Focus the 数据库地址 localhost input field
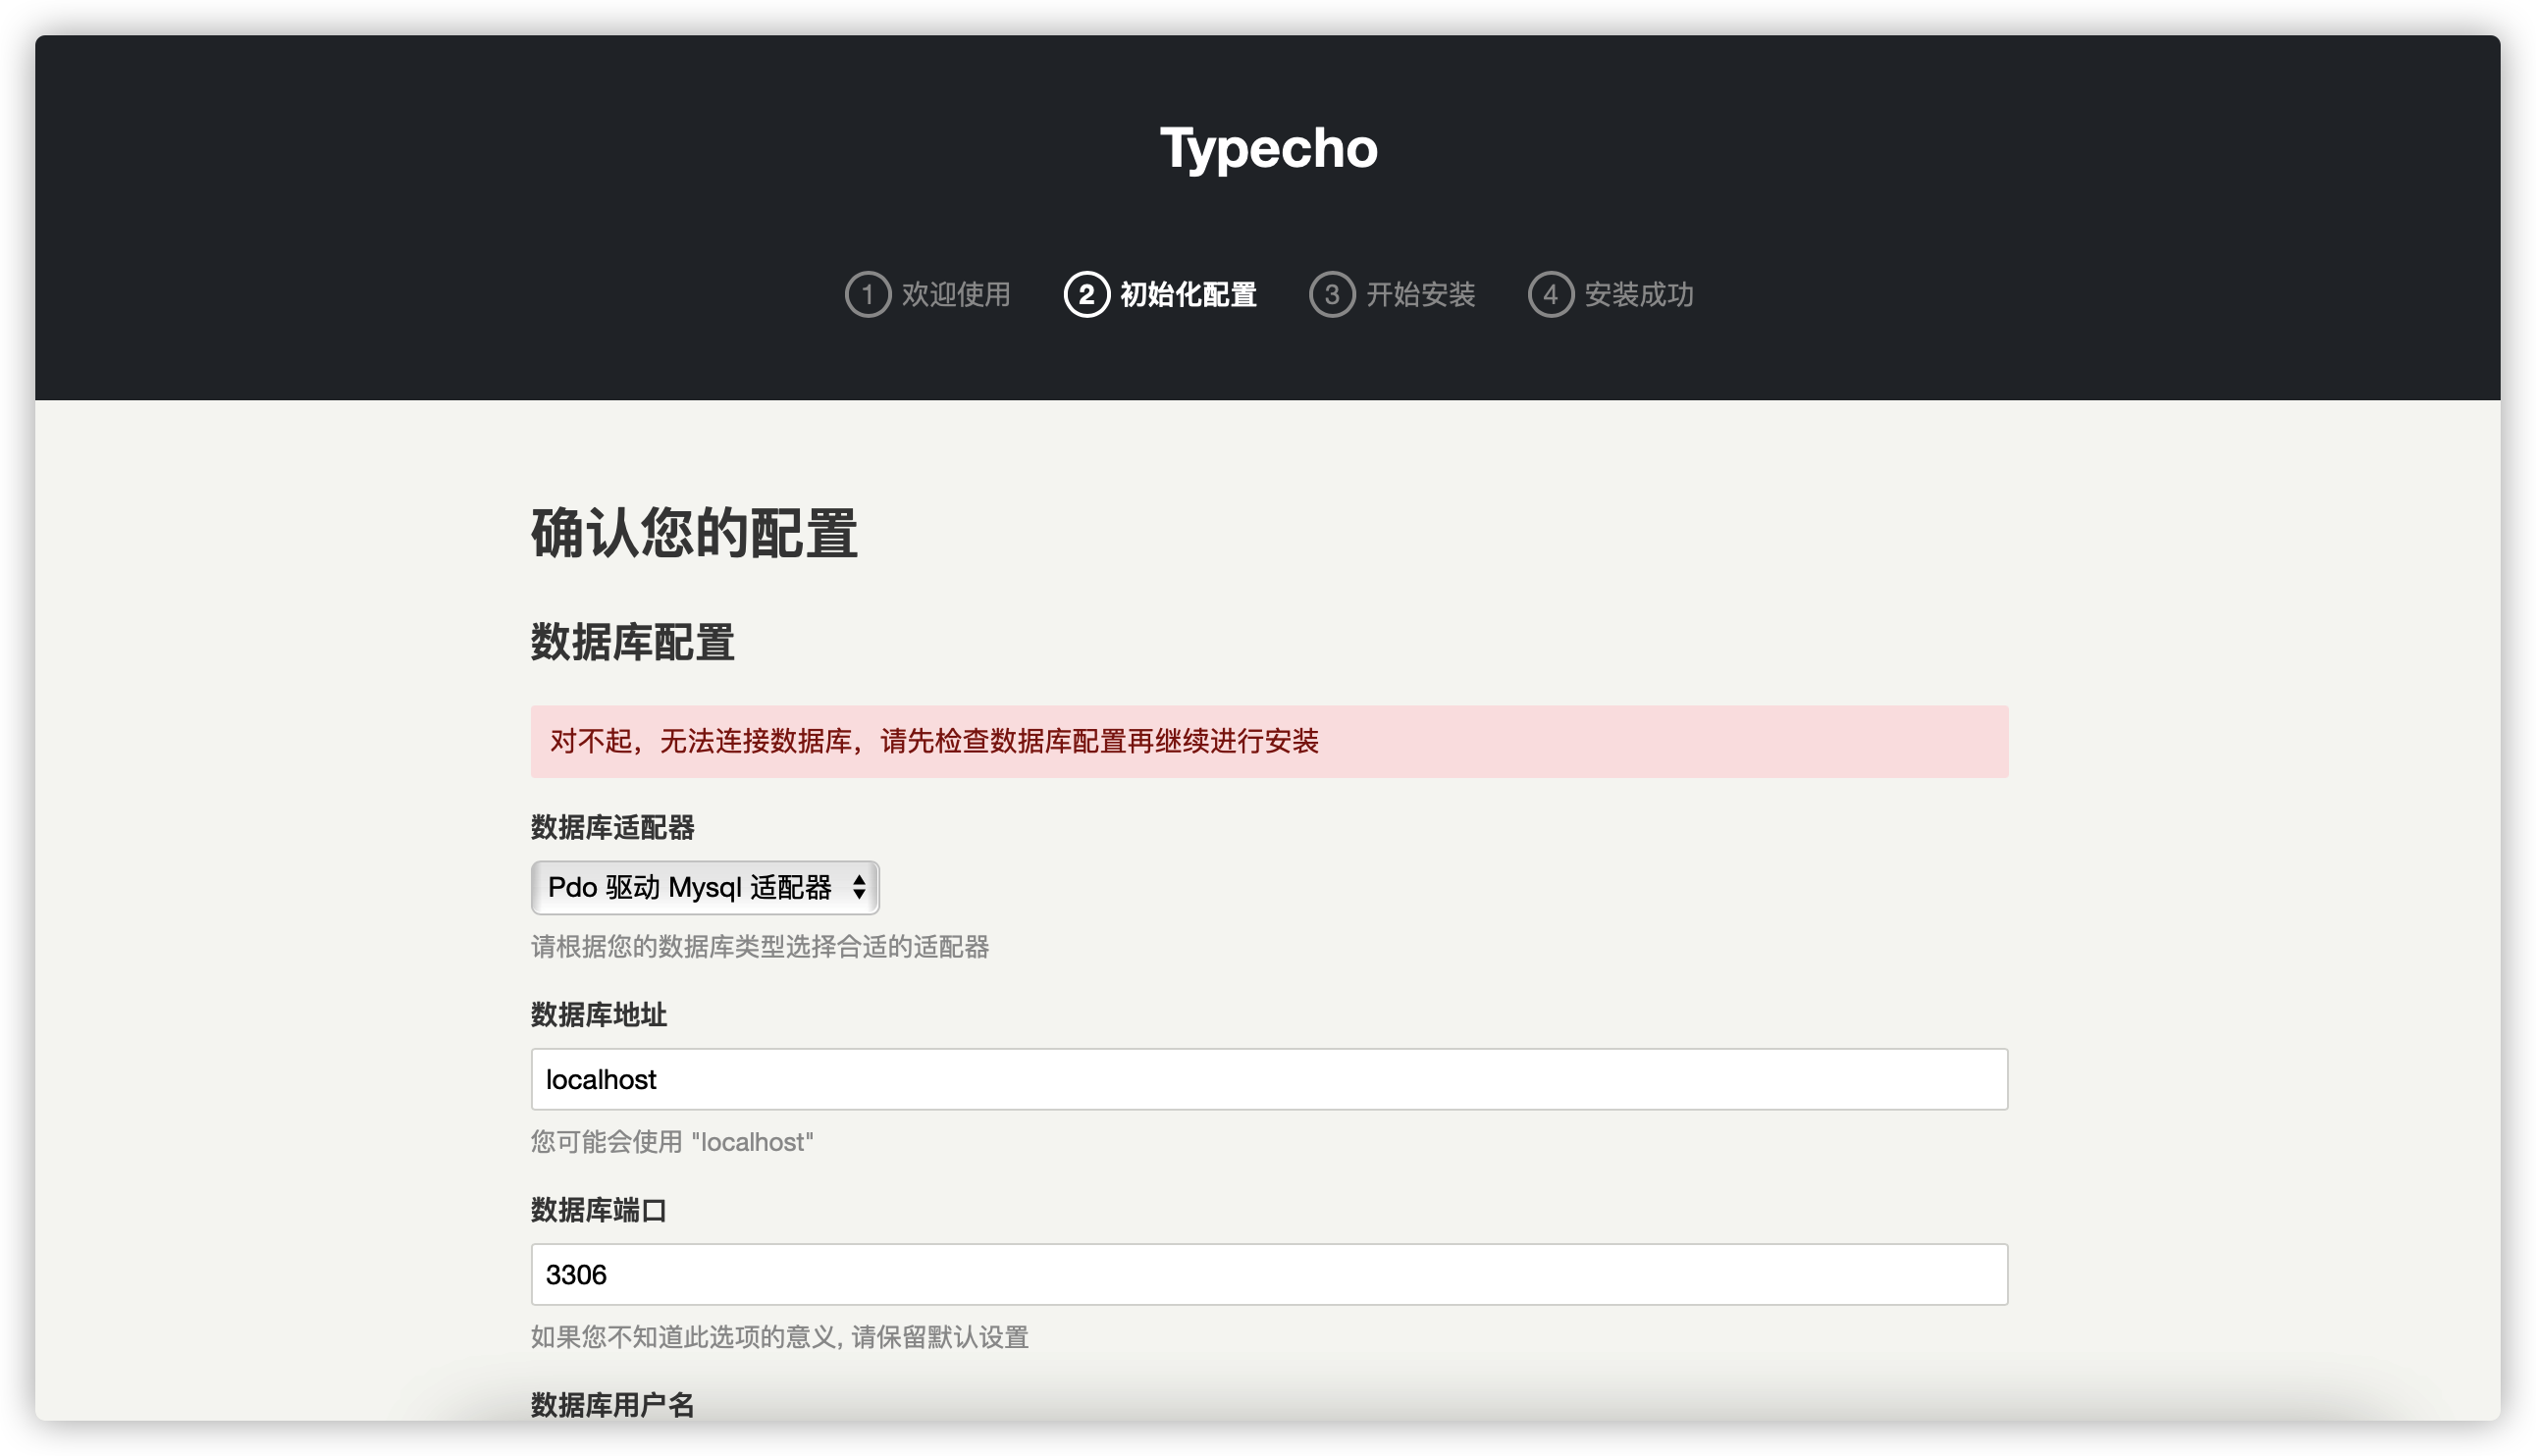 [1268, 1079]
